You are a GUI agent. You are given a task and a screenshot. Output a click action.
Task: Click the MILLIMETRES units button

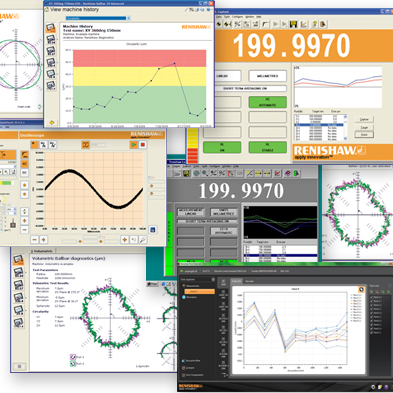click(x=267, y=76)
